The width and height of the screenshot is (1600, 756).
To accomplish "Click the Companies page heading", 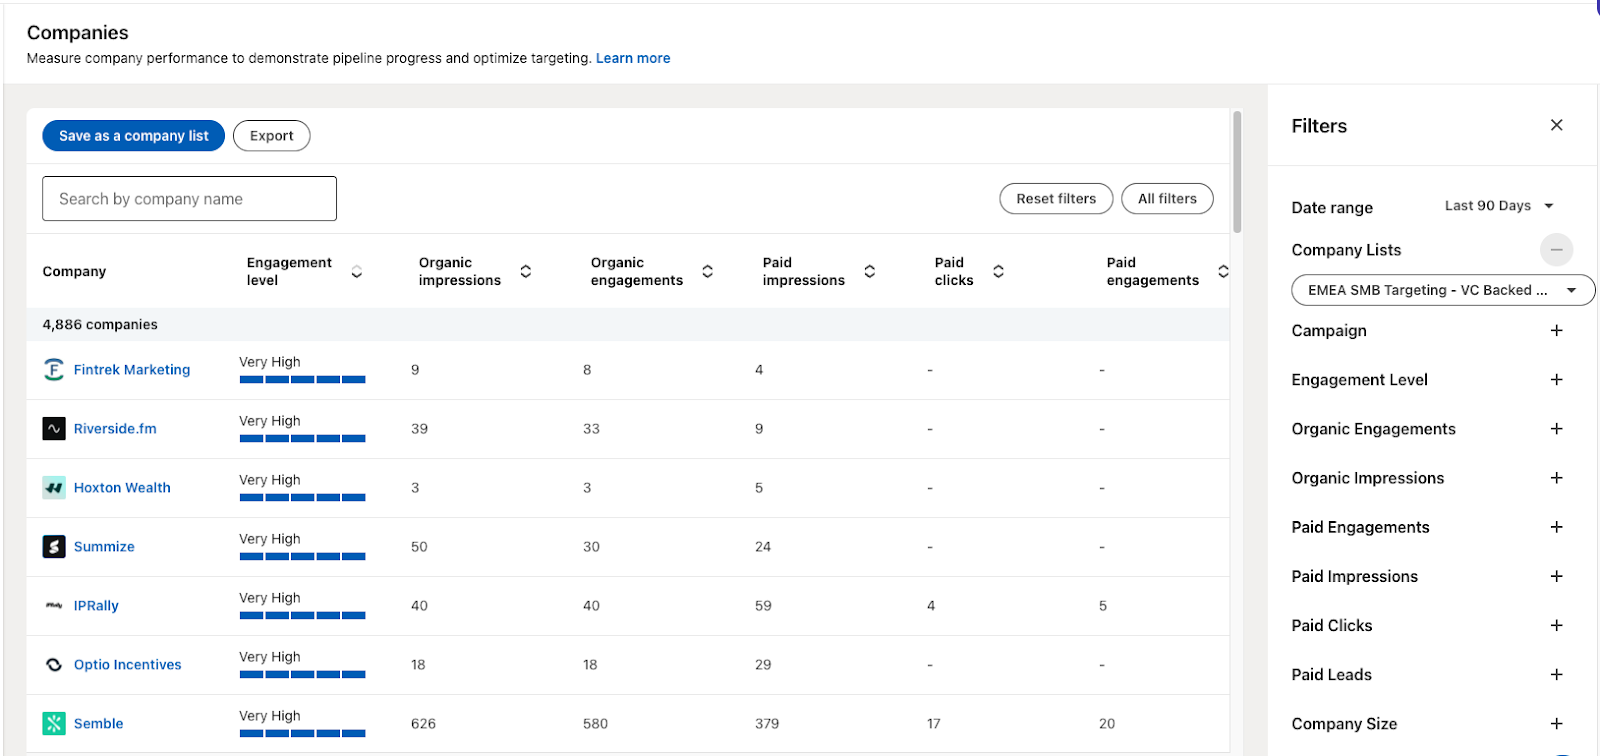I will (78, 33).
